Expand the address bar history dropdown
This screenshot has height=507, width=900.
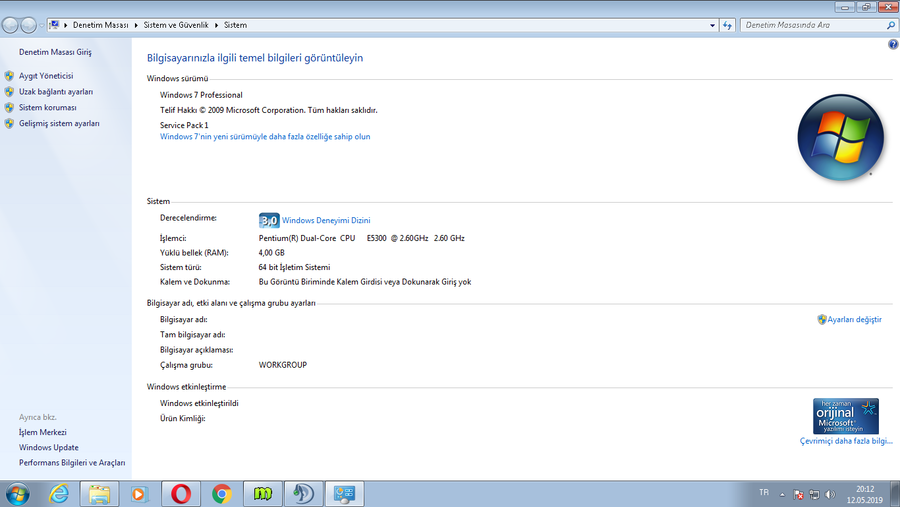712,25
